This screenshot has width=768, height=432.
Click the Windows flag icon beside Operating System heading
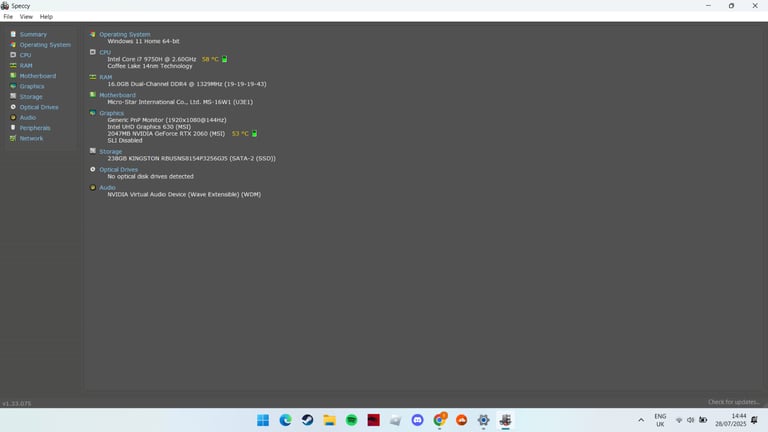[93, 34]
